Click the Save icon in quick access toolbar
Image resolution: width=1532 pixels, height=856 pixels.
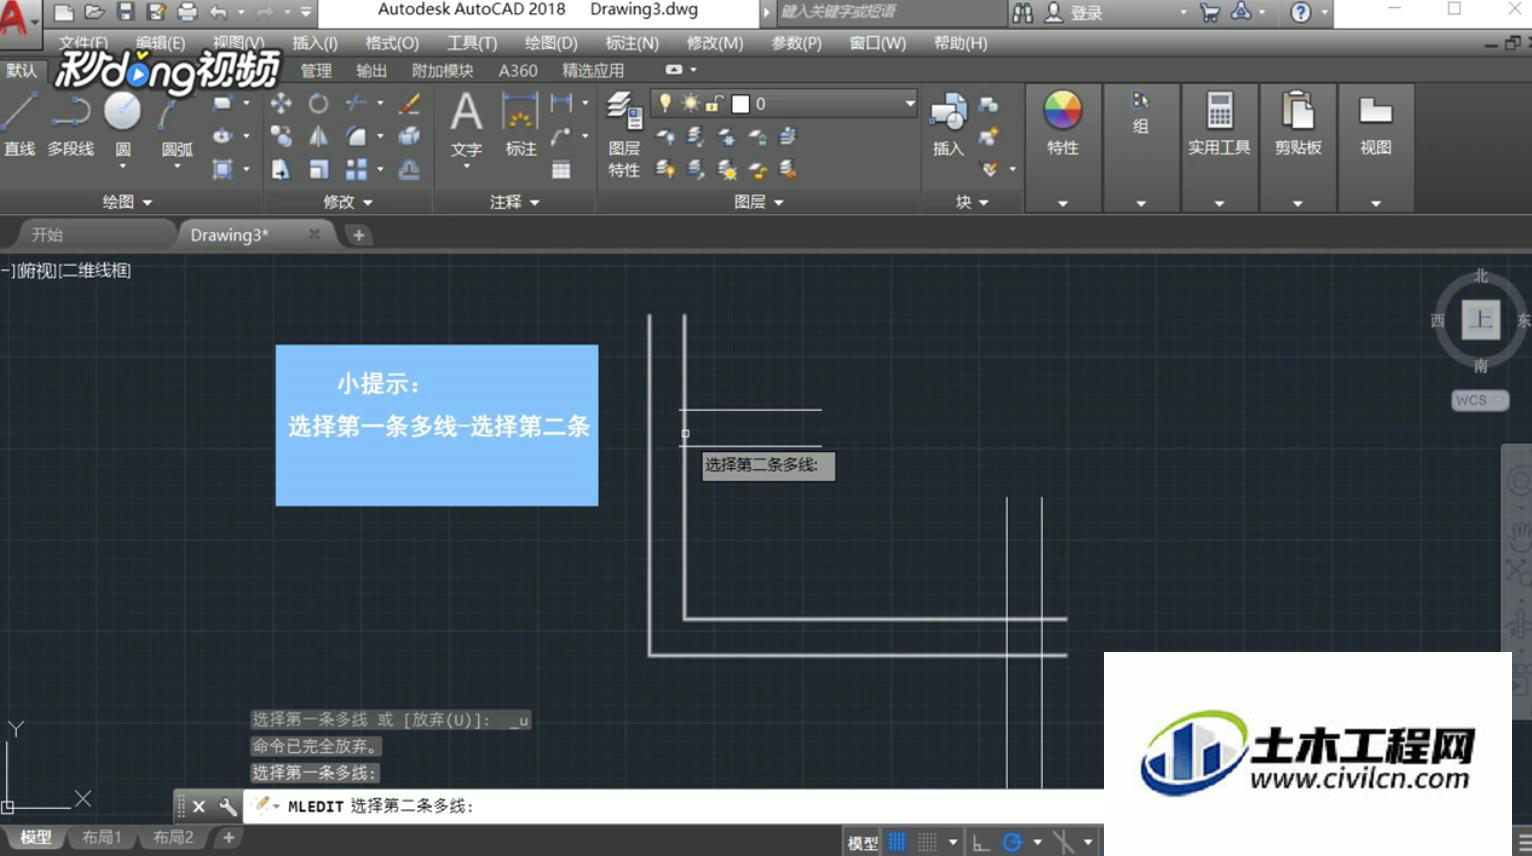(126, 12)
